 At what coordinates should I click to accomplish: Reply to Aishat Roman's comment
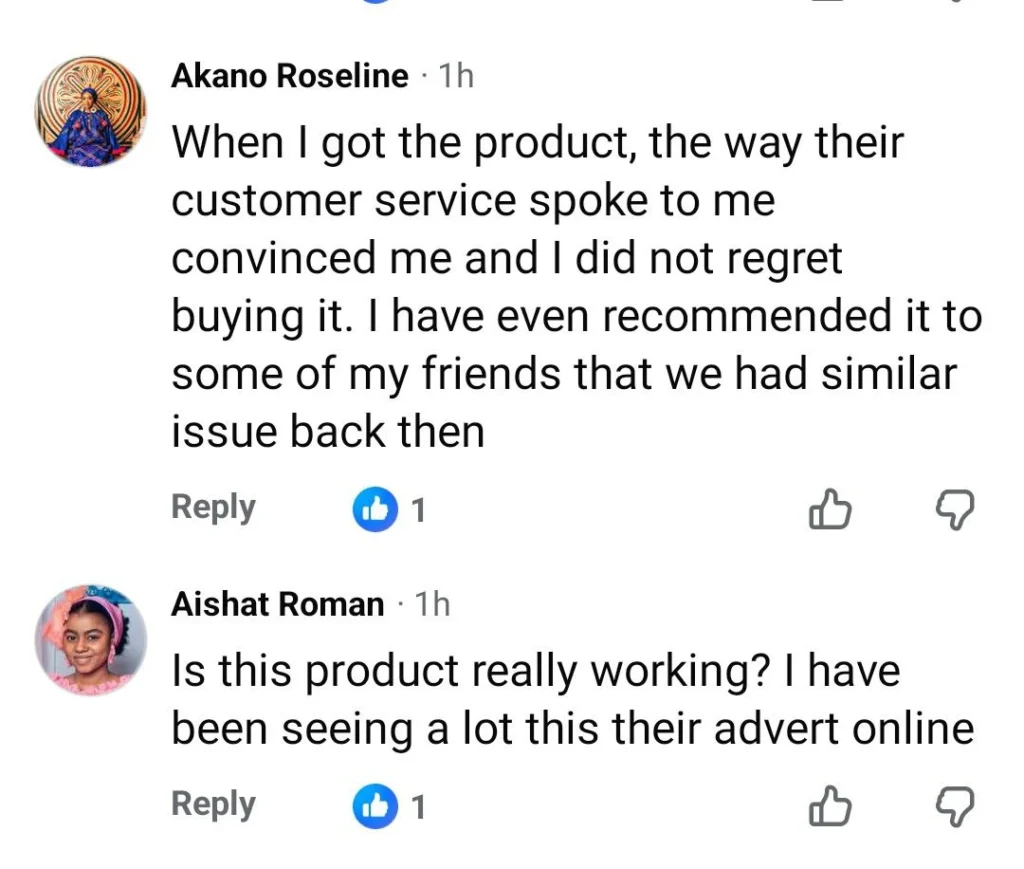point(213,804)
